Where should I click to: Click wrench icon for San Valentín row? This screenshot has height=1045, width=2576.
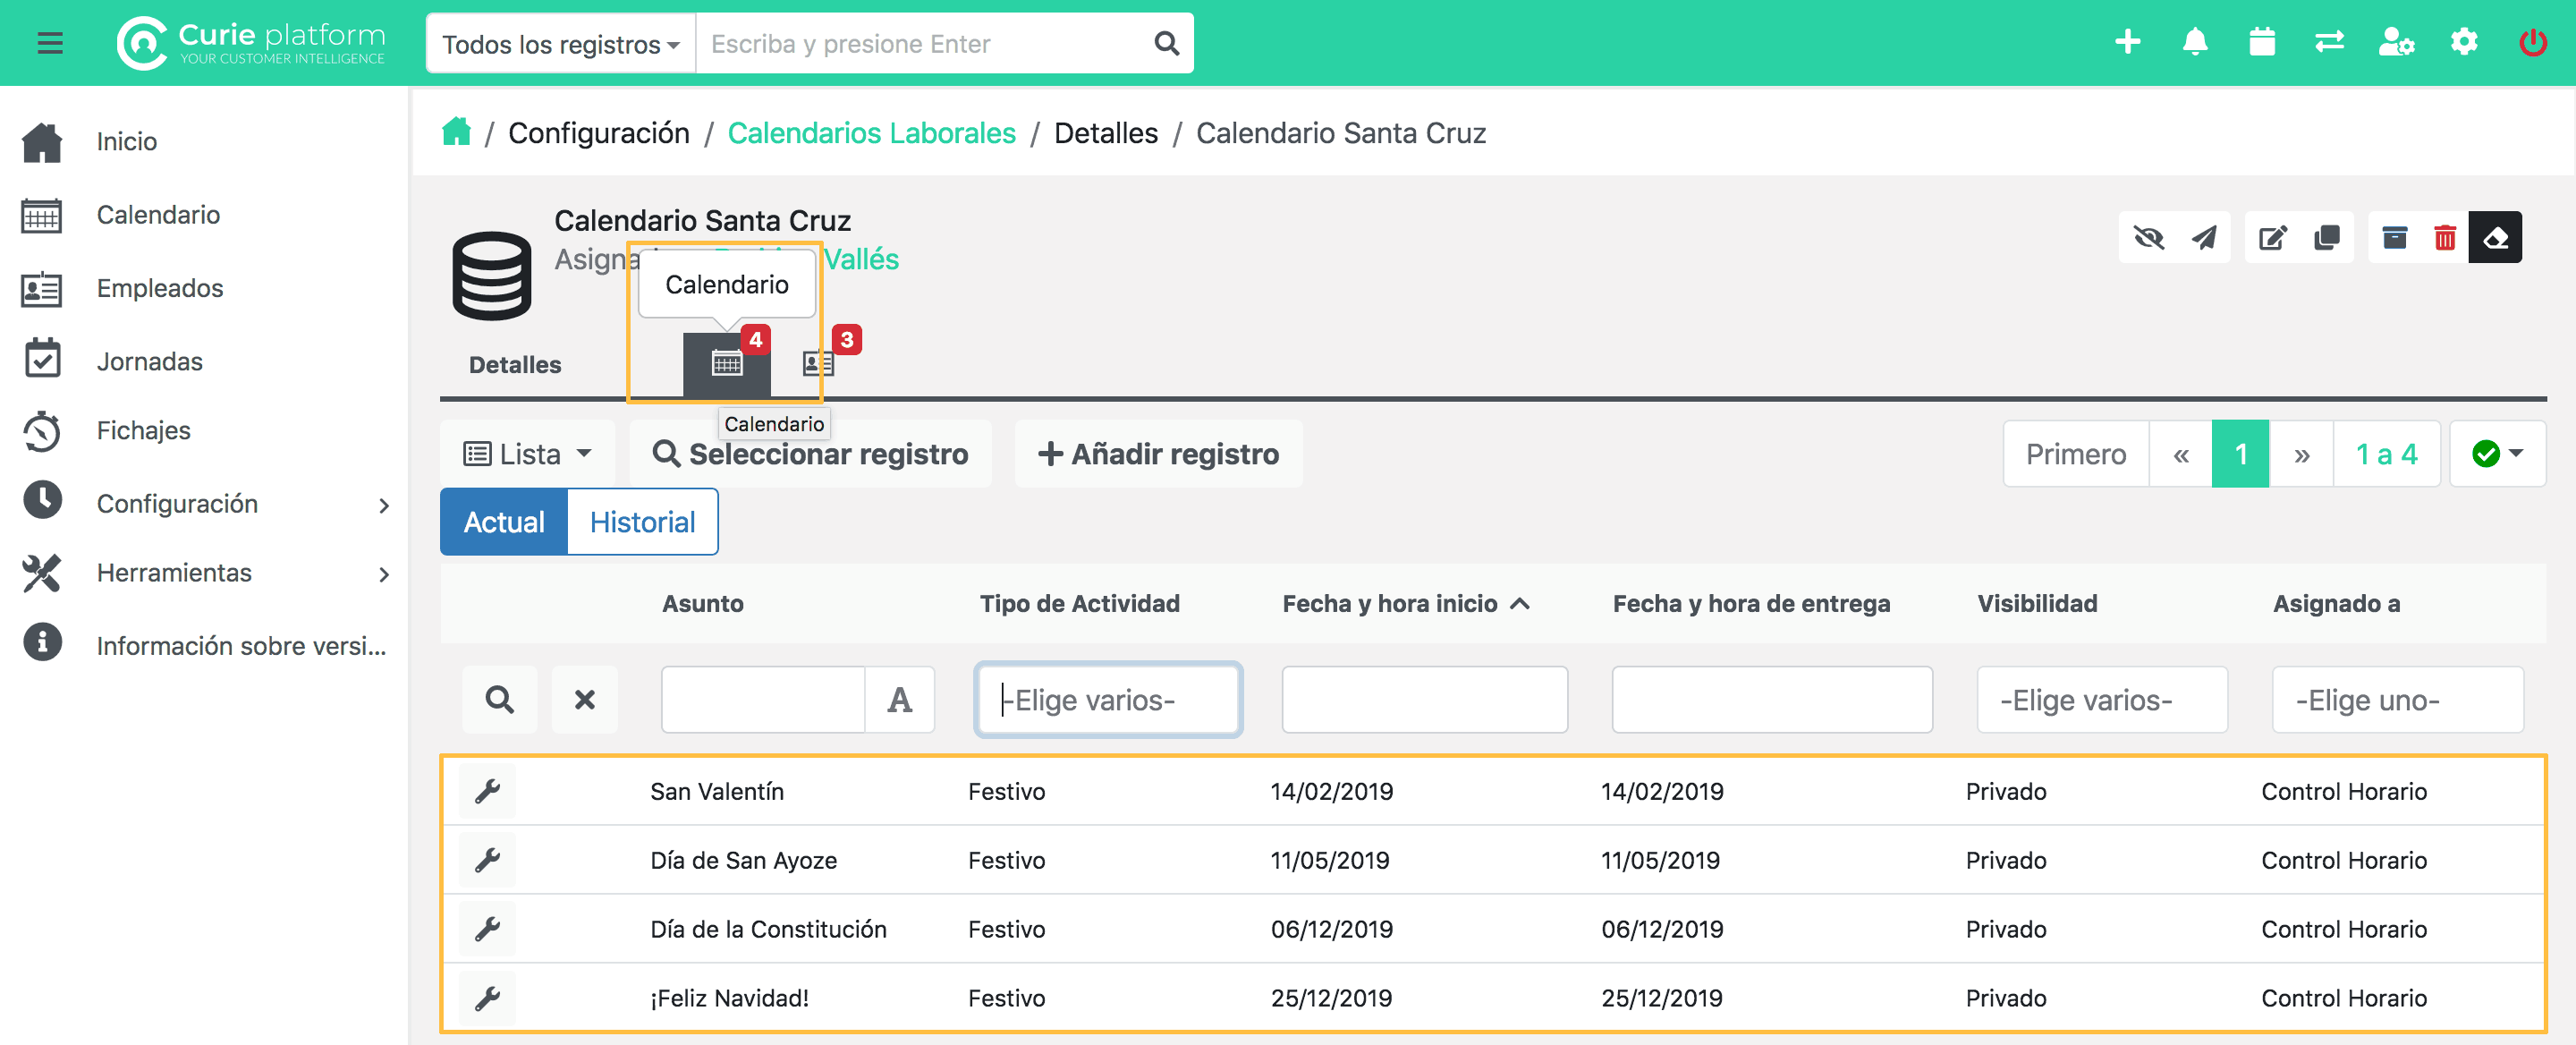488,791
